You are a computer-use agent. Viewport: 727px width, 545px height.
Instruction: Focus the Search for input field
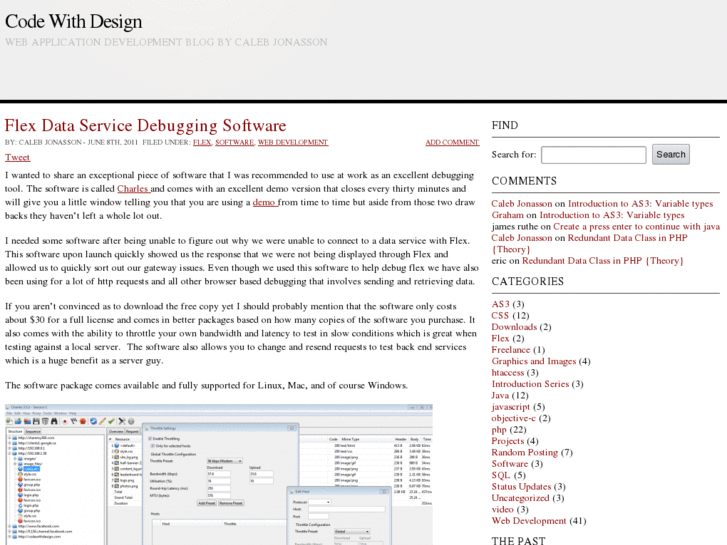[593, 155]
